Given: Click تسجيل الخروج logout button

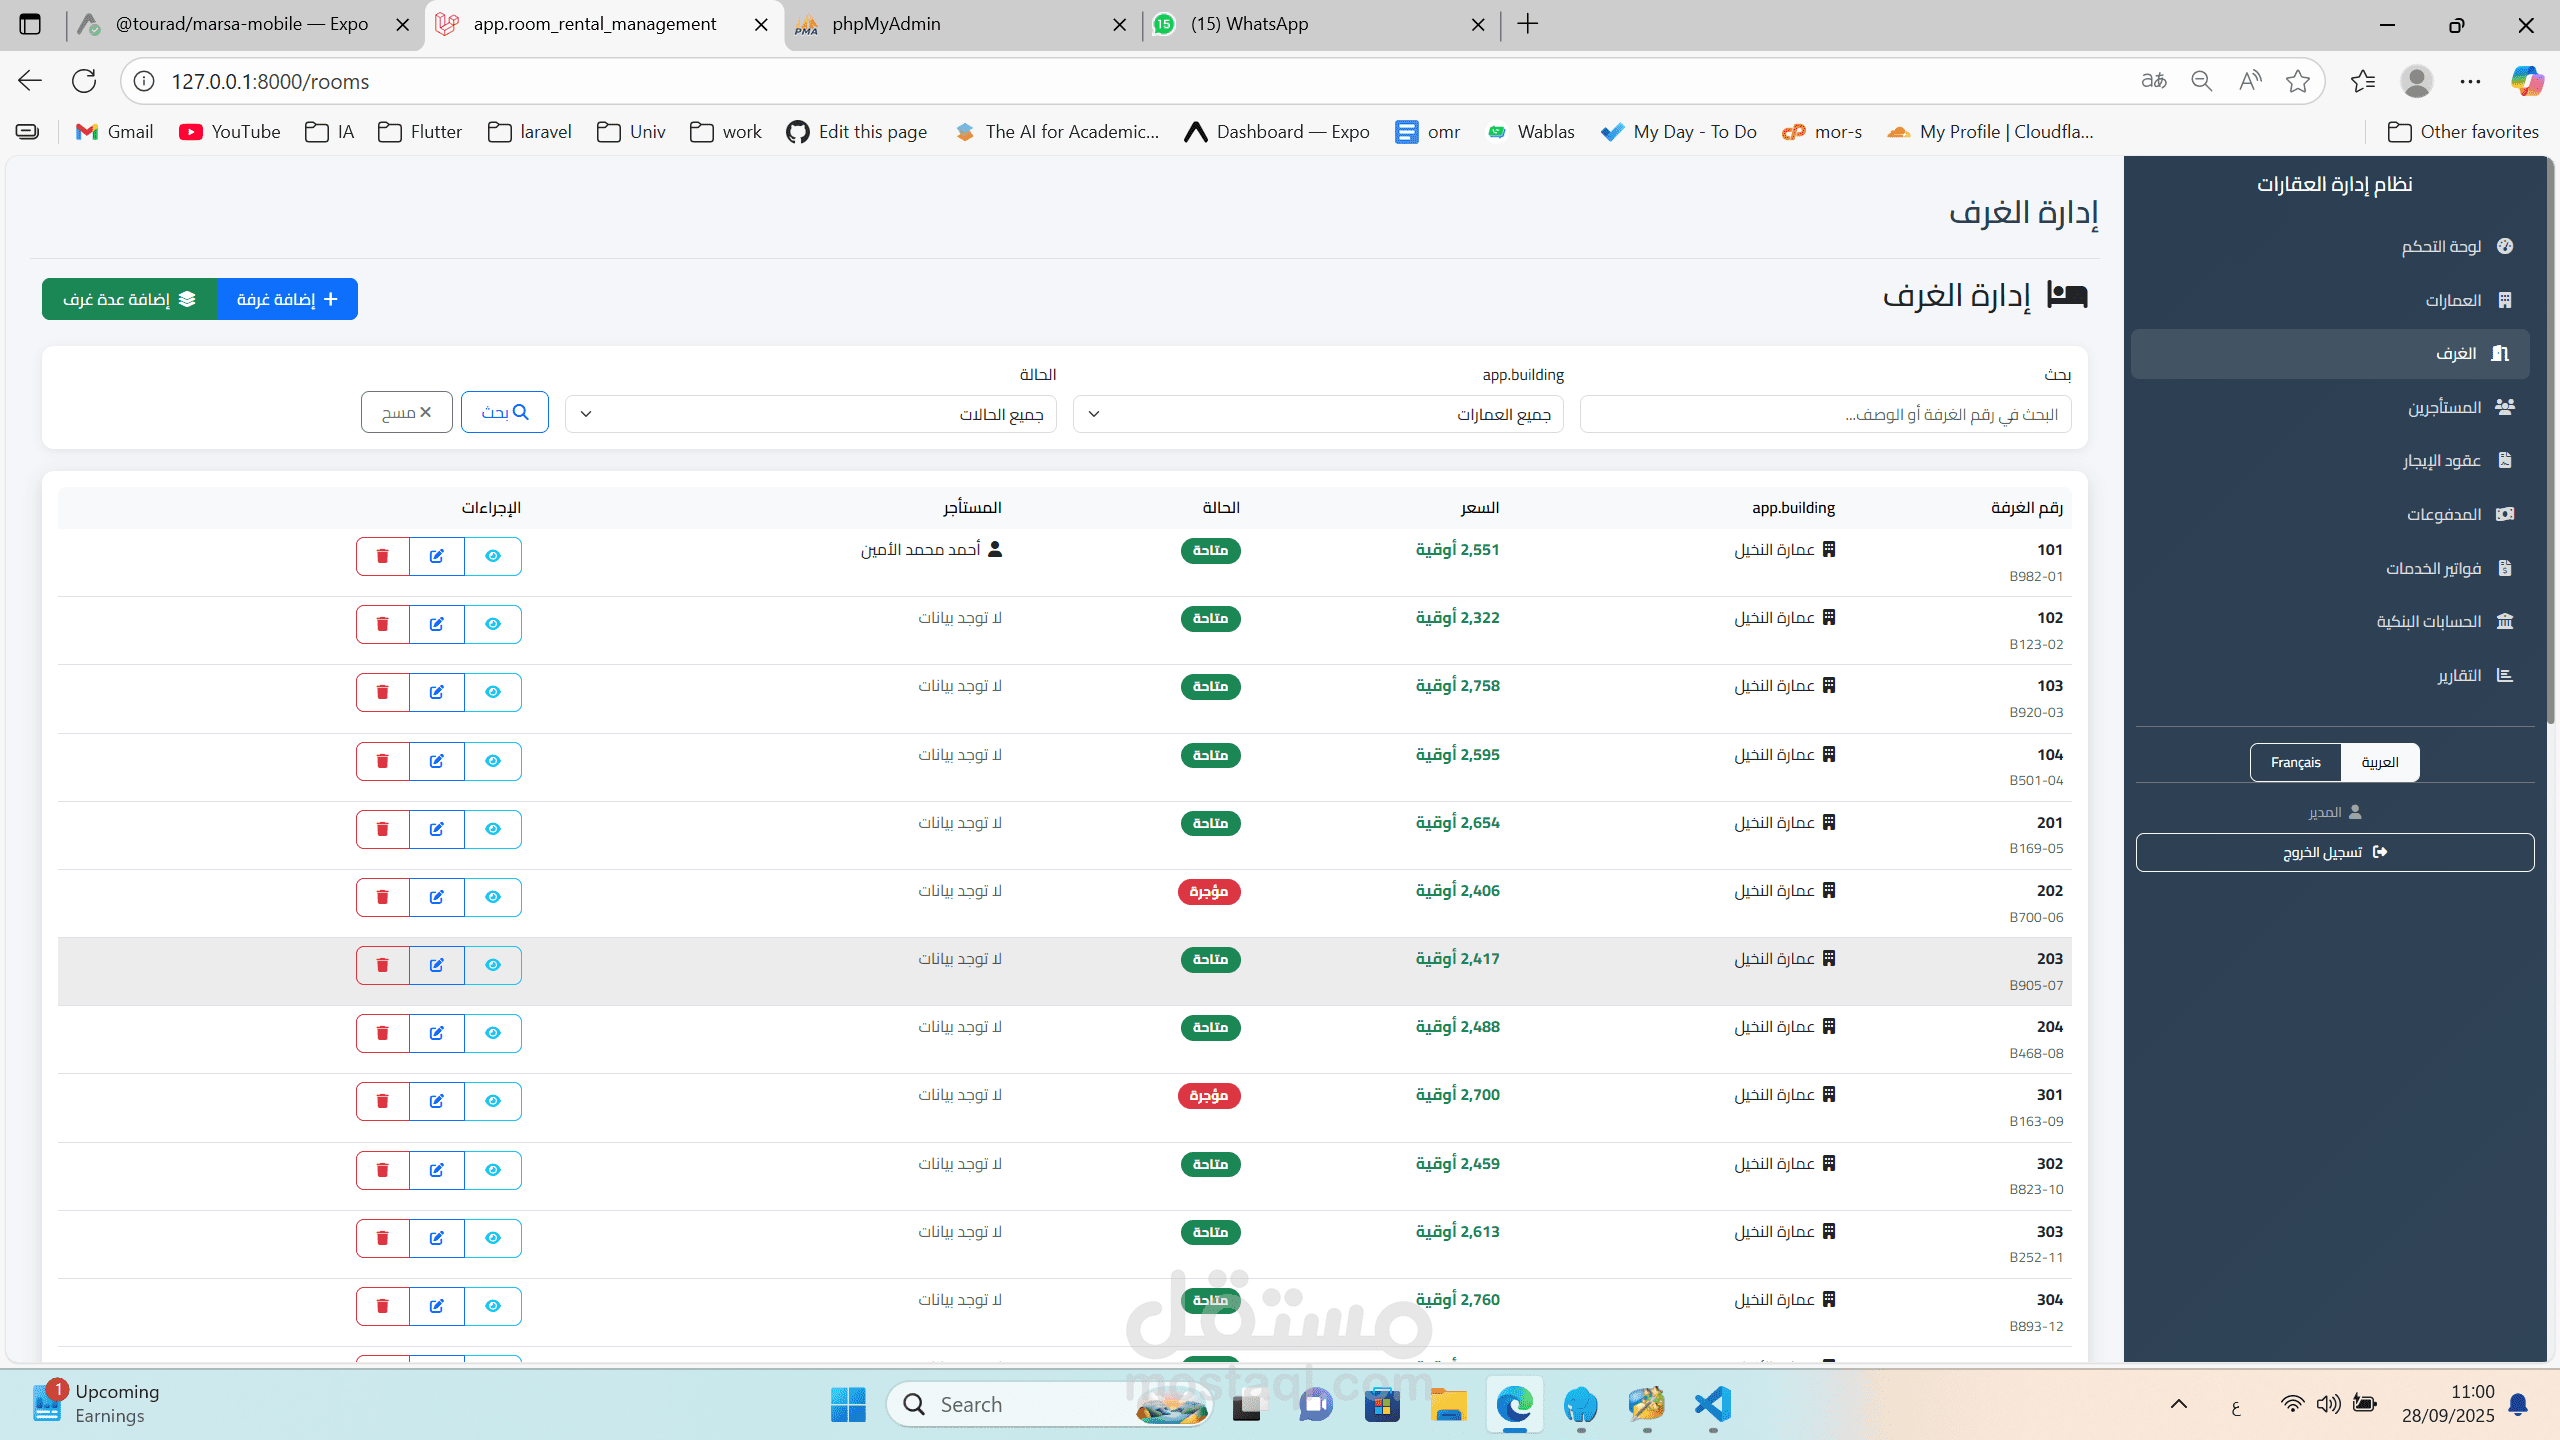Looking at the screenshot, I should (x=2334, y=852).
